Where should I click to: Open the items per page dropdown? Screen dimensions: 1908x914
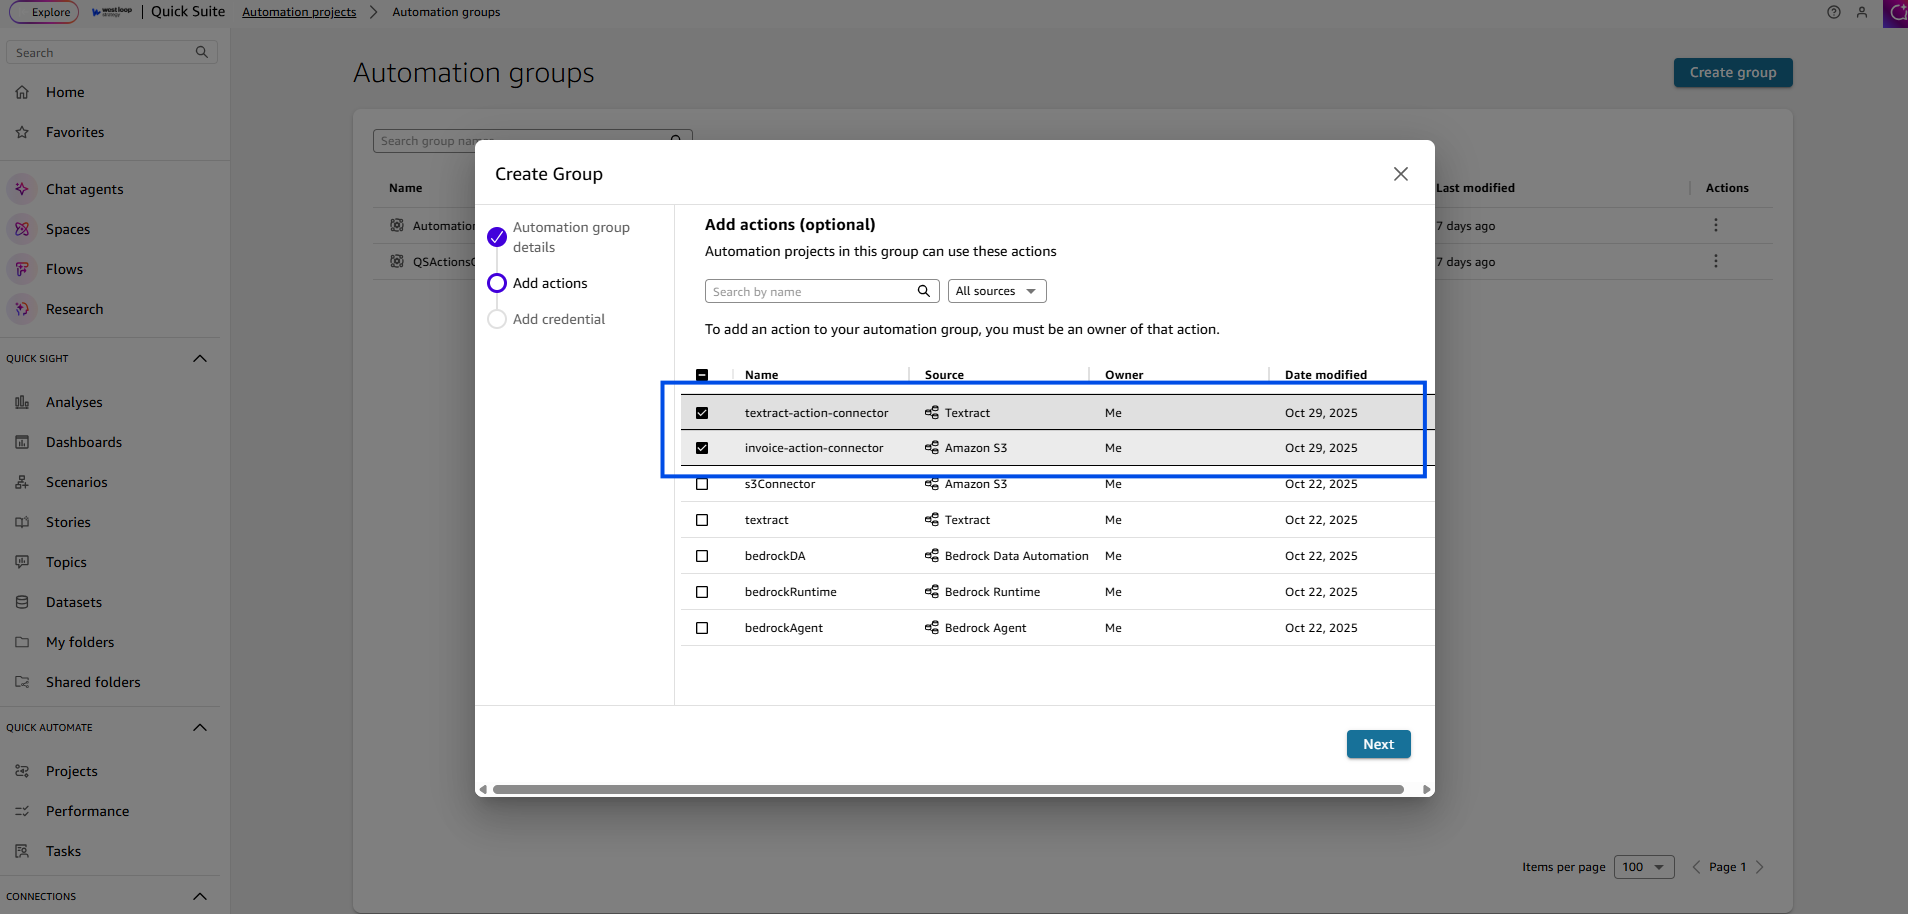click(1644, 867)
